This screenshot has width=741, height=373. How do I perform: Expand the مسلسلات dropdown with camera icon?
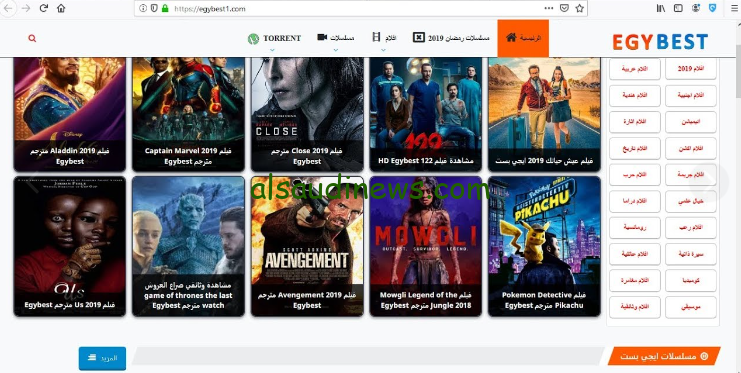pos(336,38)
